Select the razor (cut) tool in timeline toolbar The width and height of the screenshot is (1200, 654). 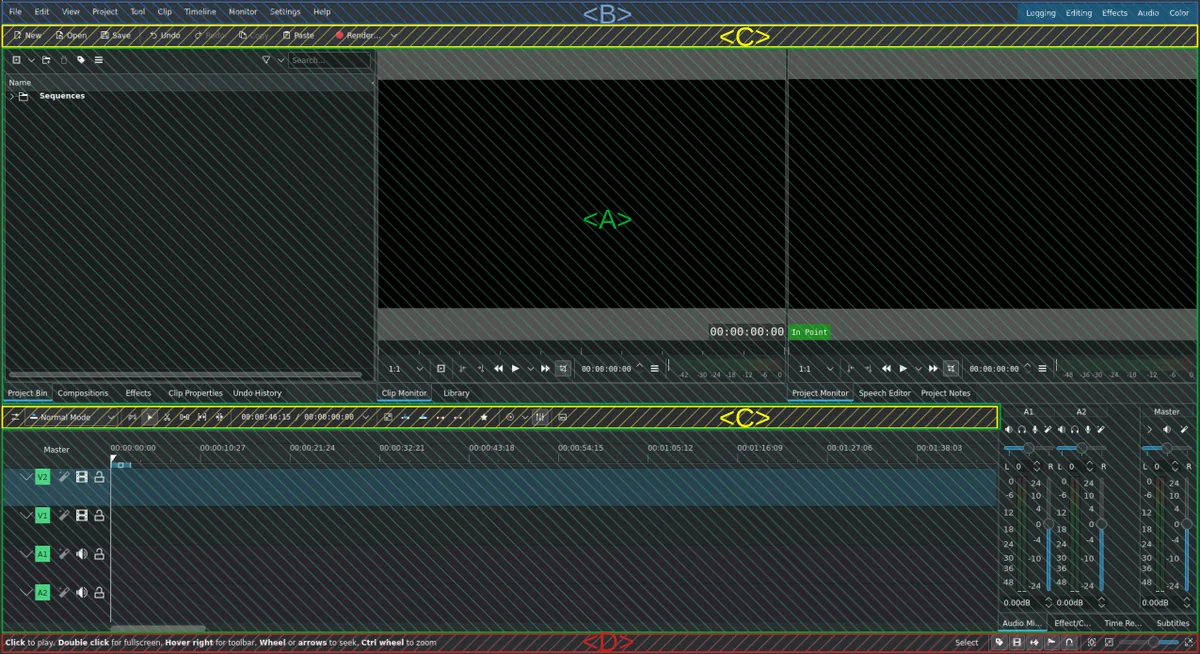pos(167,417)
